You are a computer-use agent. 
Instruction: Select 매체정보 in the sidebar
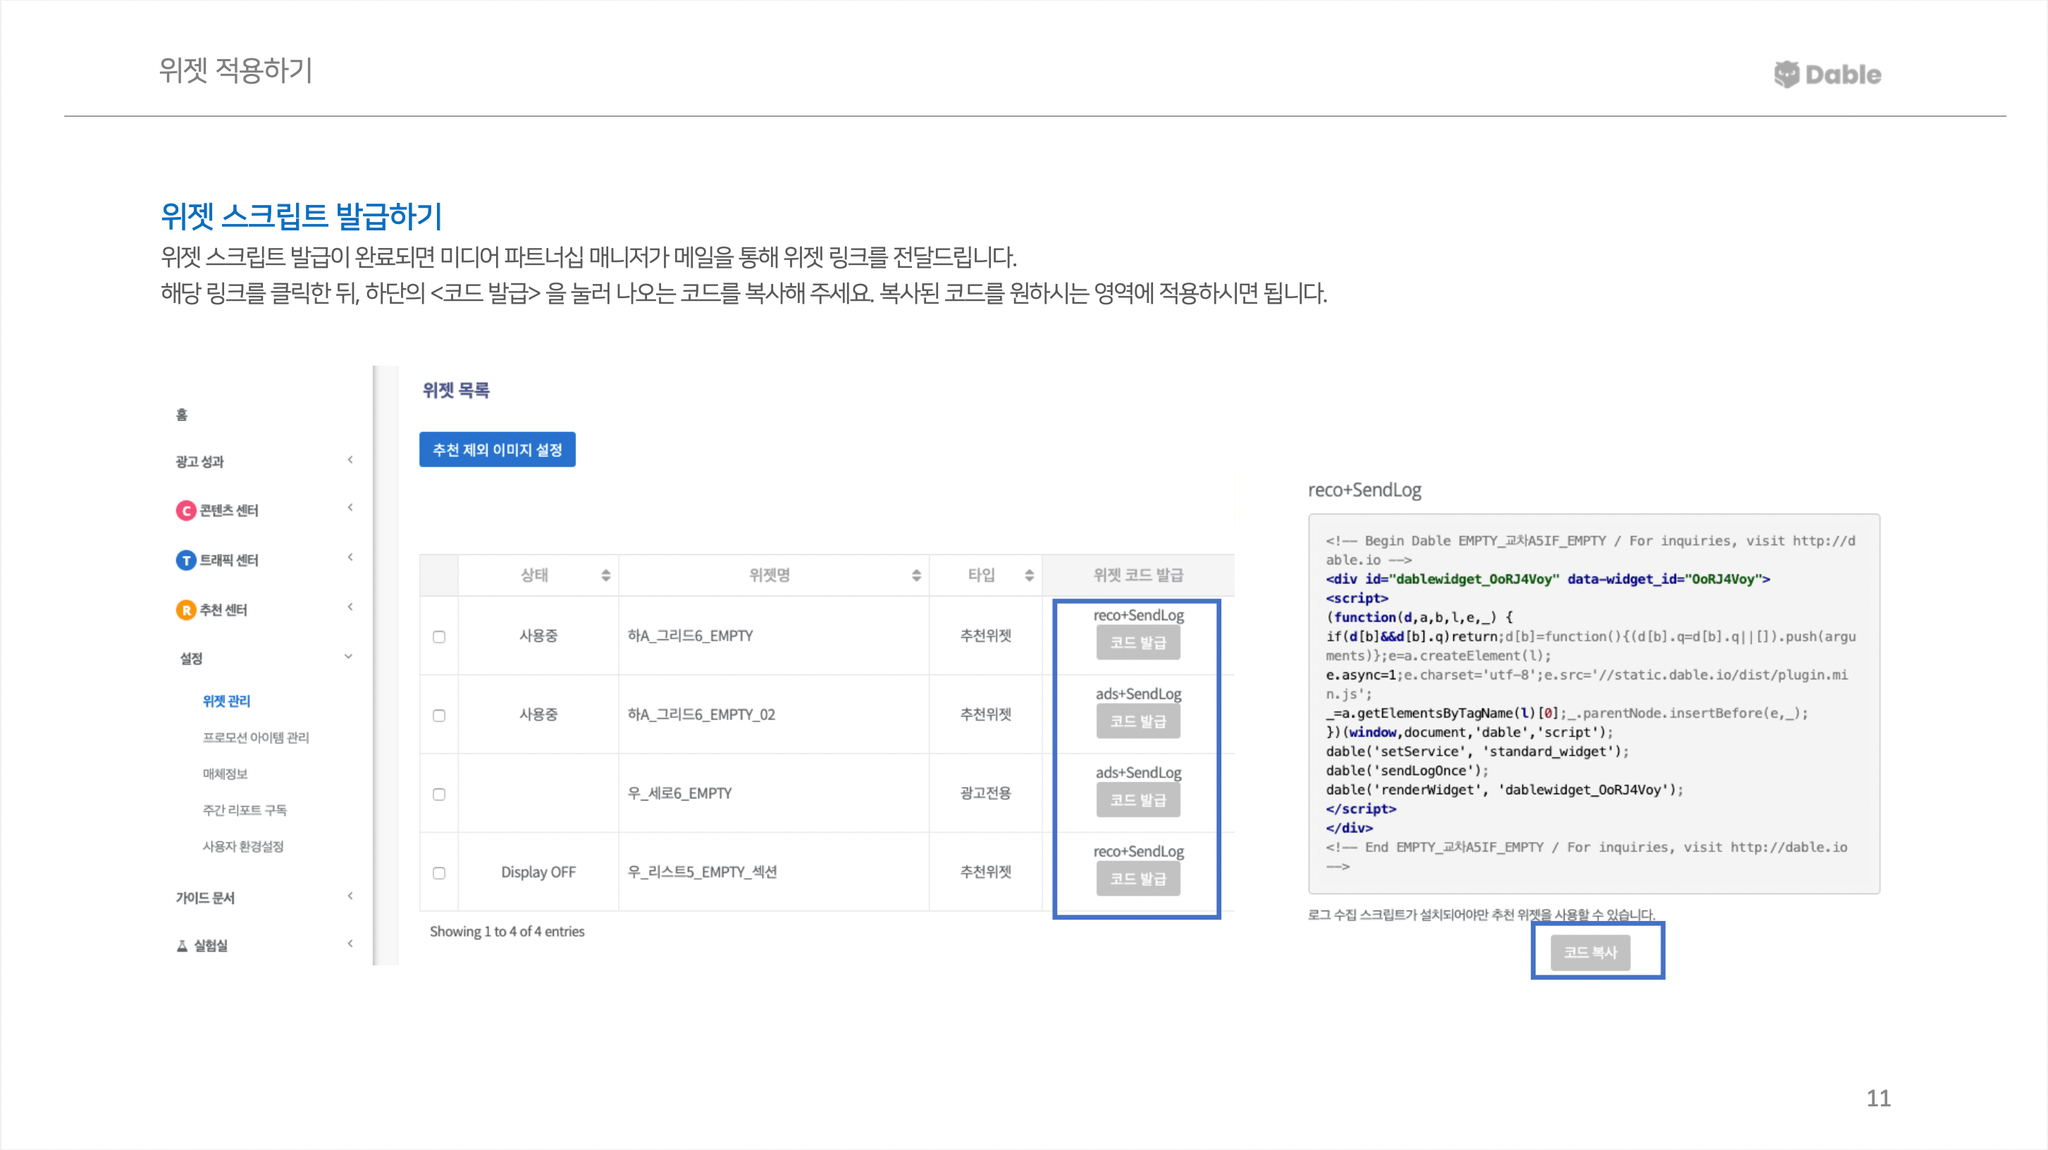click(225, 774)
